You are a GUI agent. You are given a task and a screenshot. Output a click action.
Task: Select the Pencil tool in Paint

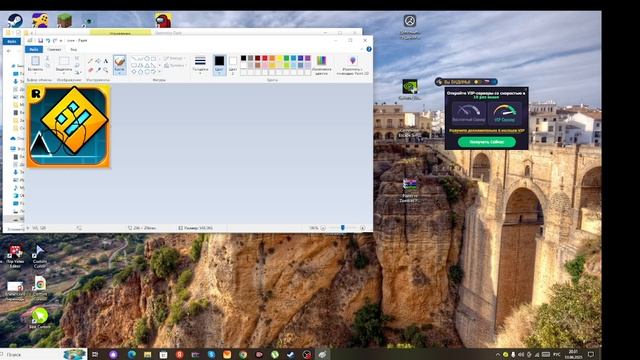[90, 61]
